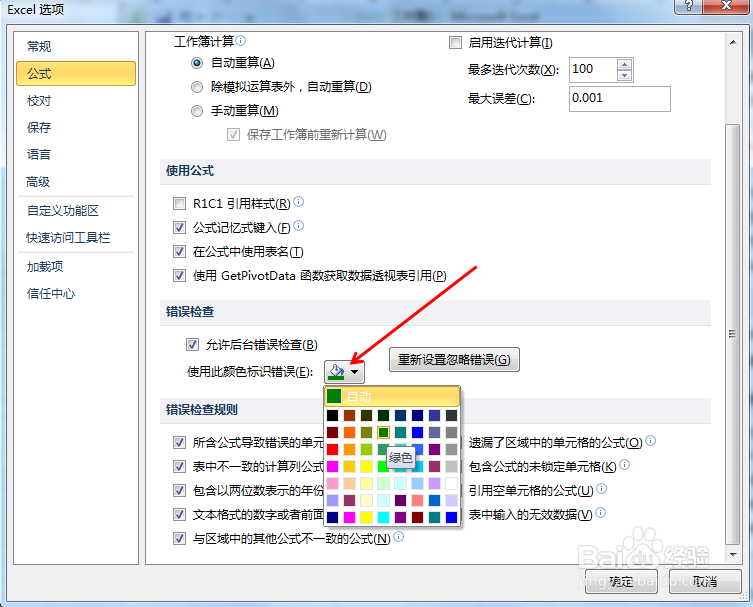Uncheck 包含以两位数表示的年份 checkbox
Screen dimensions: 753x607
pyautogui.click(x=180, y=490)
